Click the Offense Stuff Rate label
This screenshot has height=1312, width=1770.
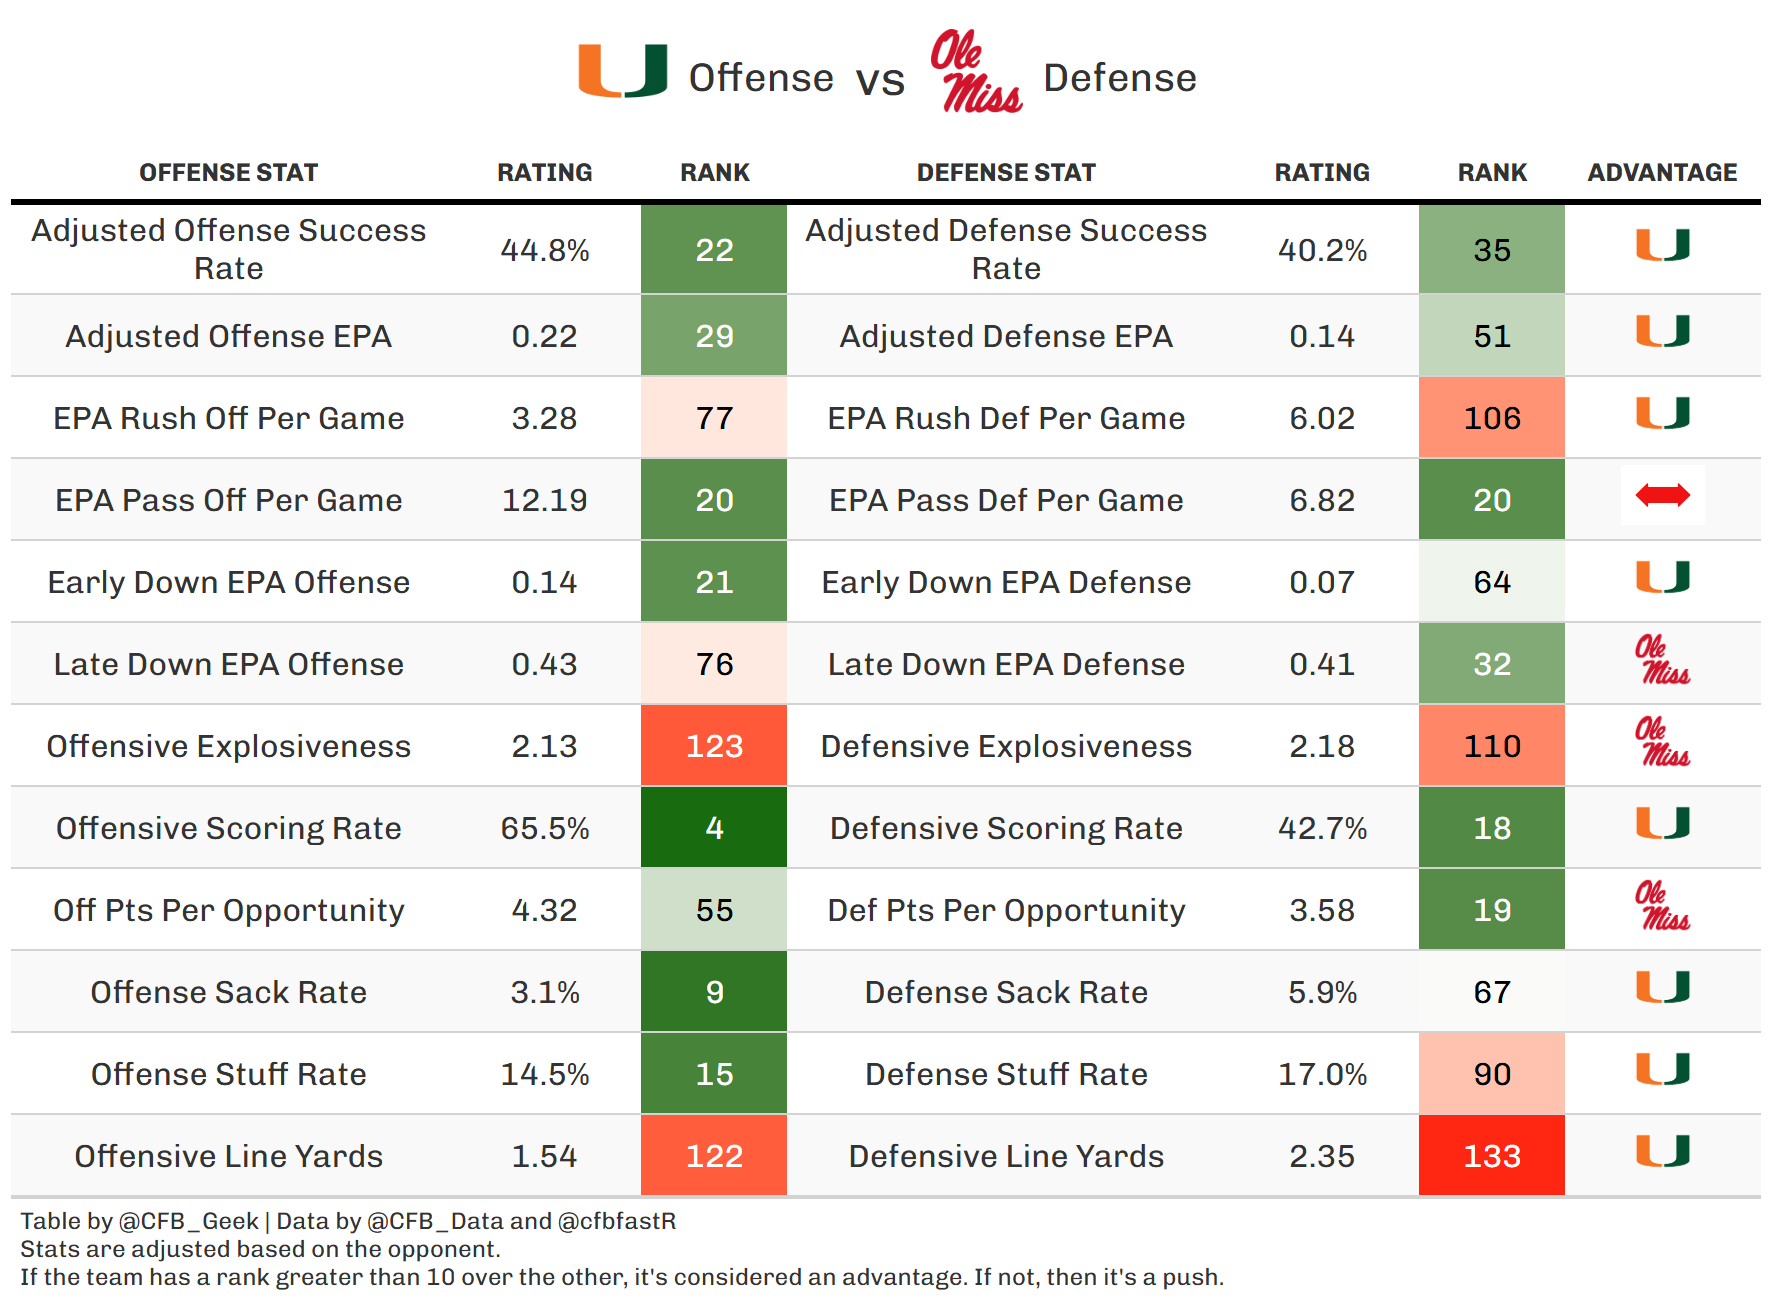click(228, 1074)
